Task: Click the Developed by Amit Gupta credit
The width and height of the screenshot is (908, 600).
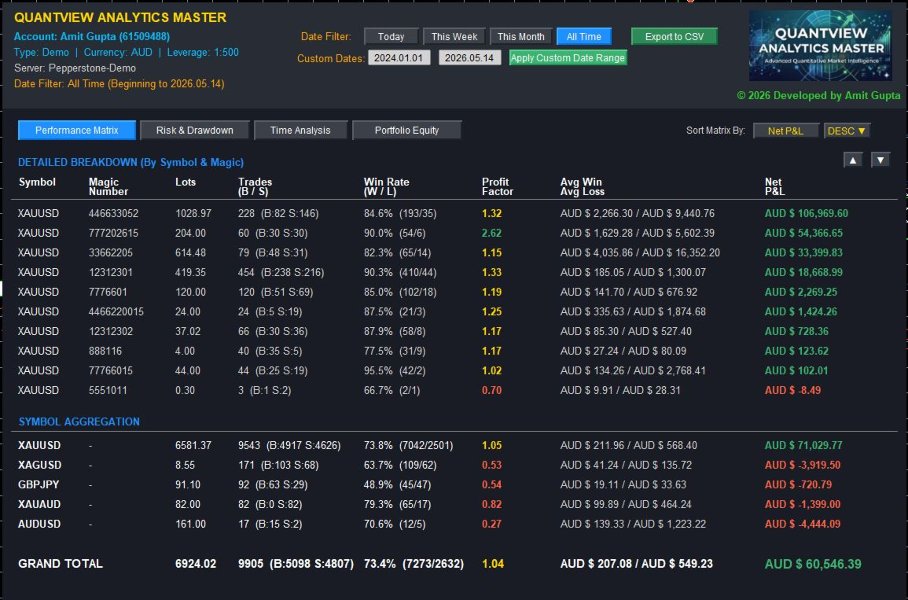Action: coord(818,96)
